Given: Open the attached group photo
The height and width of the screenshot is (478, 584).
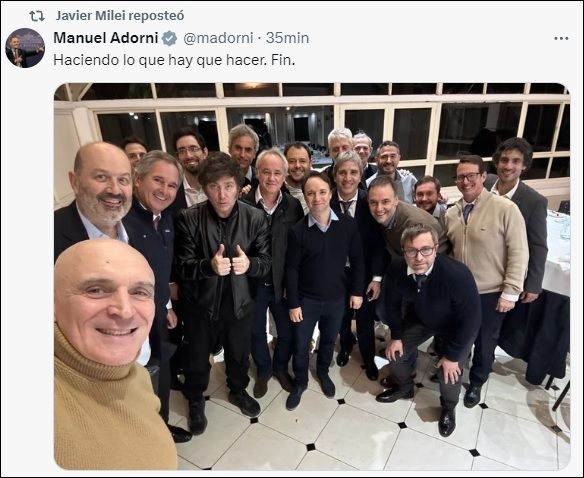Looking at the screenshot, I should (312, 276).
